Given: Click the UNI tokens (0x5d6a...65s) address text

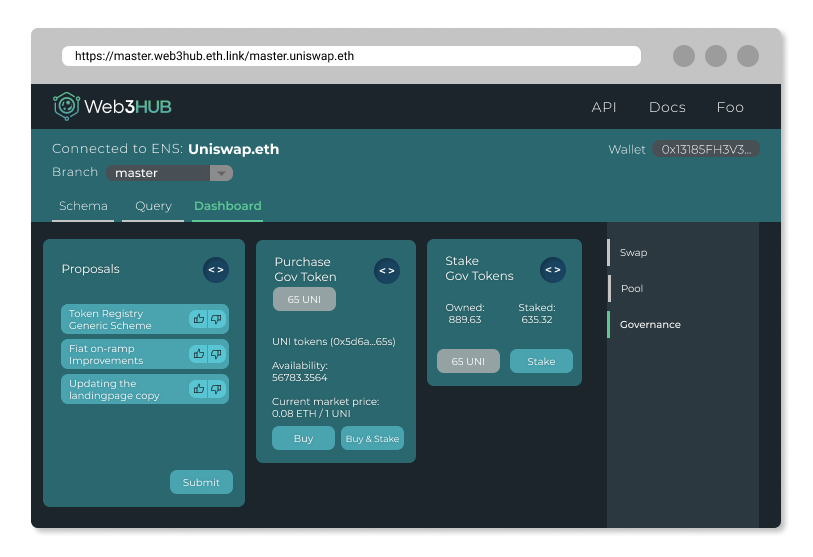Looking at the screenshot, I should [x=334, y=341].
